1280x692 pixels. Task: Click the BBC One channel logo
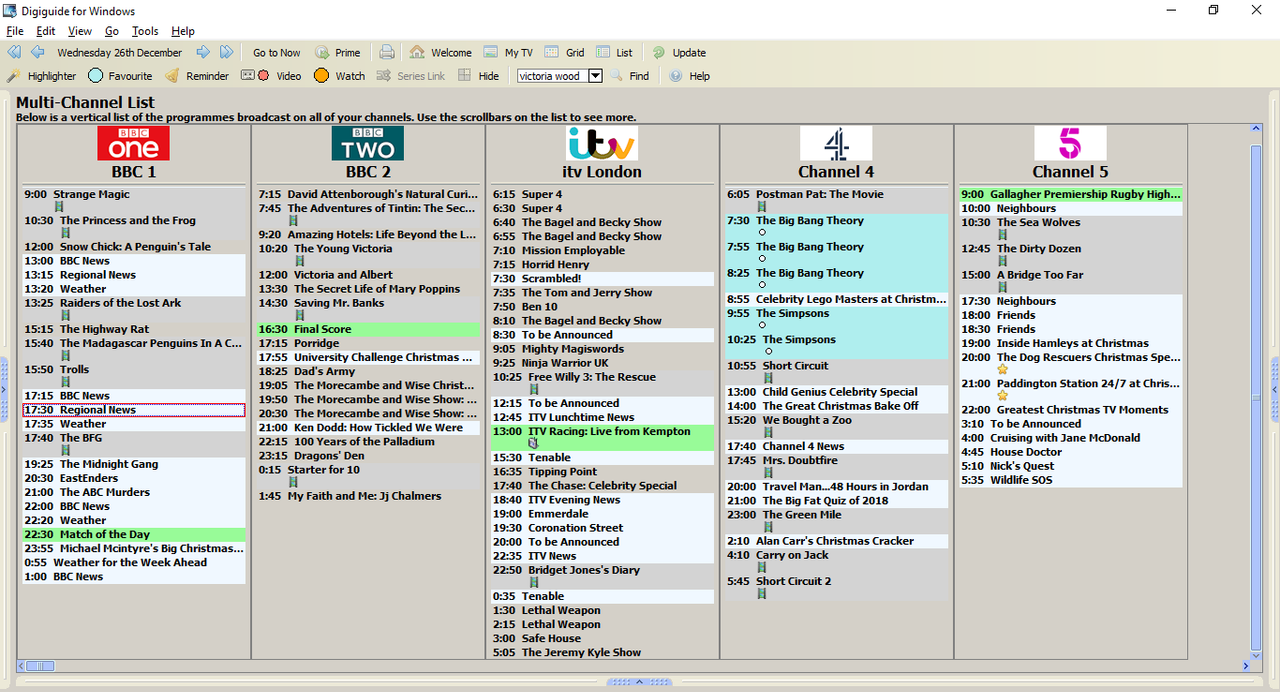point(133,143)
